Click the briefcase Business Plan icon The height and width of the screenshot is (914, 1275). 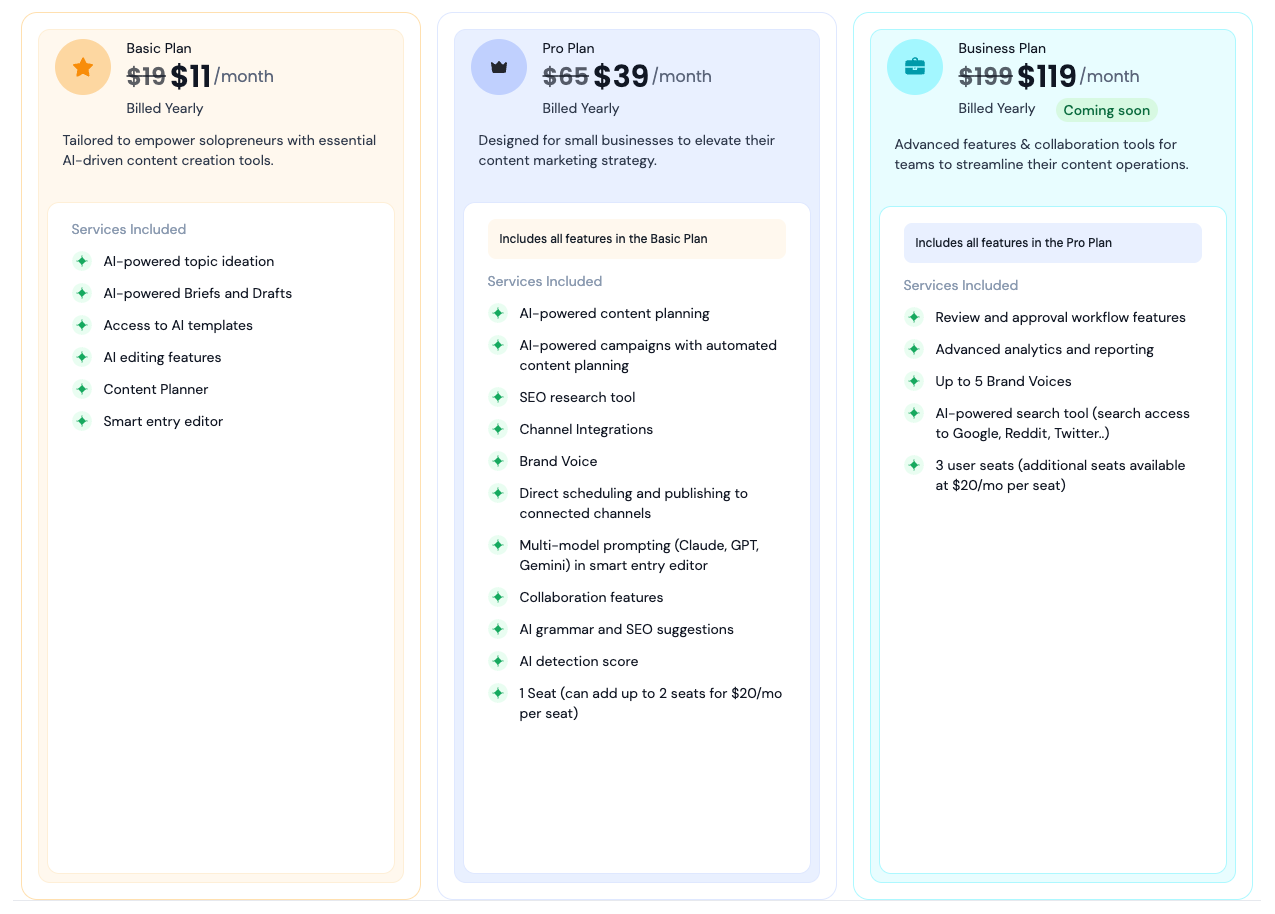915,67
